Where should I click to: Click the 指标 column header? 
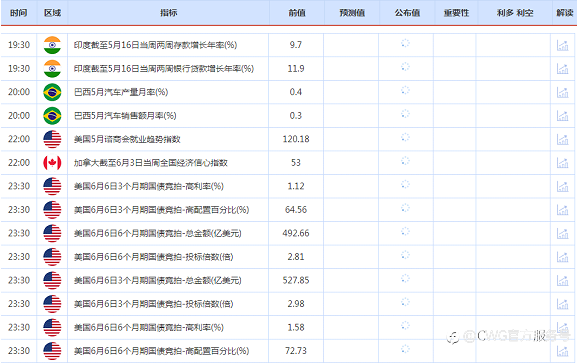168,13
